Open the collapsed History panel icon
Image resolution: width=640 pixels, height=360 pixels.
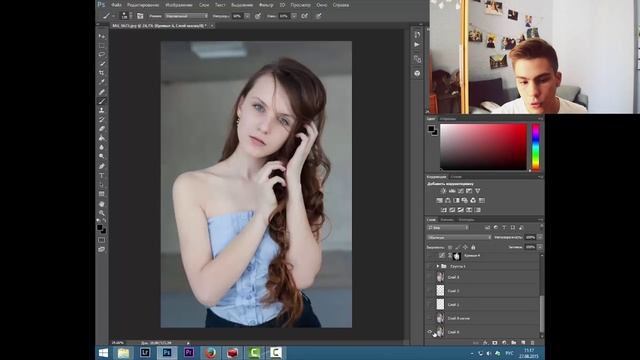[417, 35]
